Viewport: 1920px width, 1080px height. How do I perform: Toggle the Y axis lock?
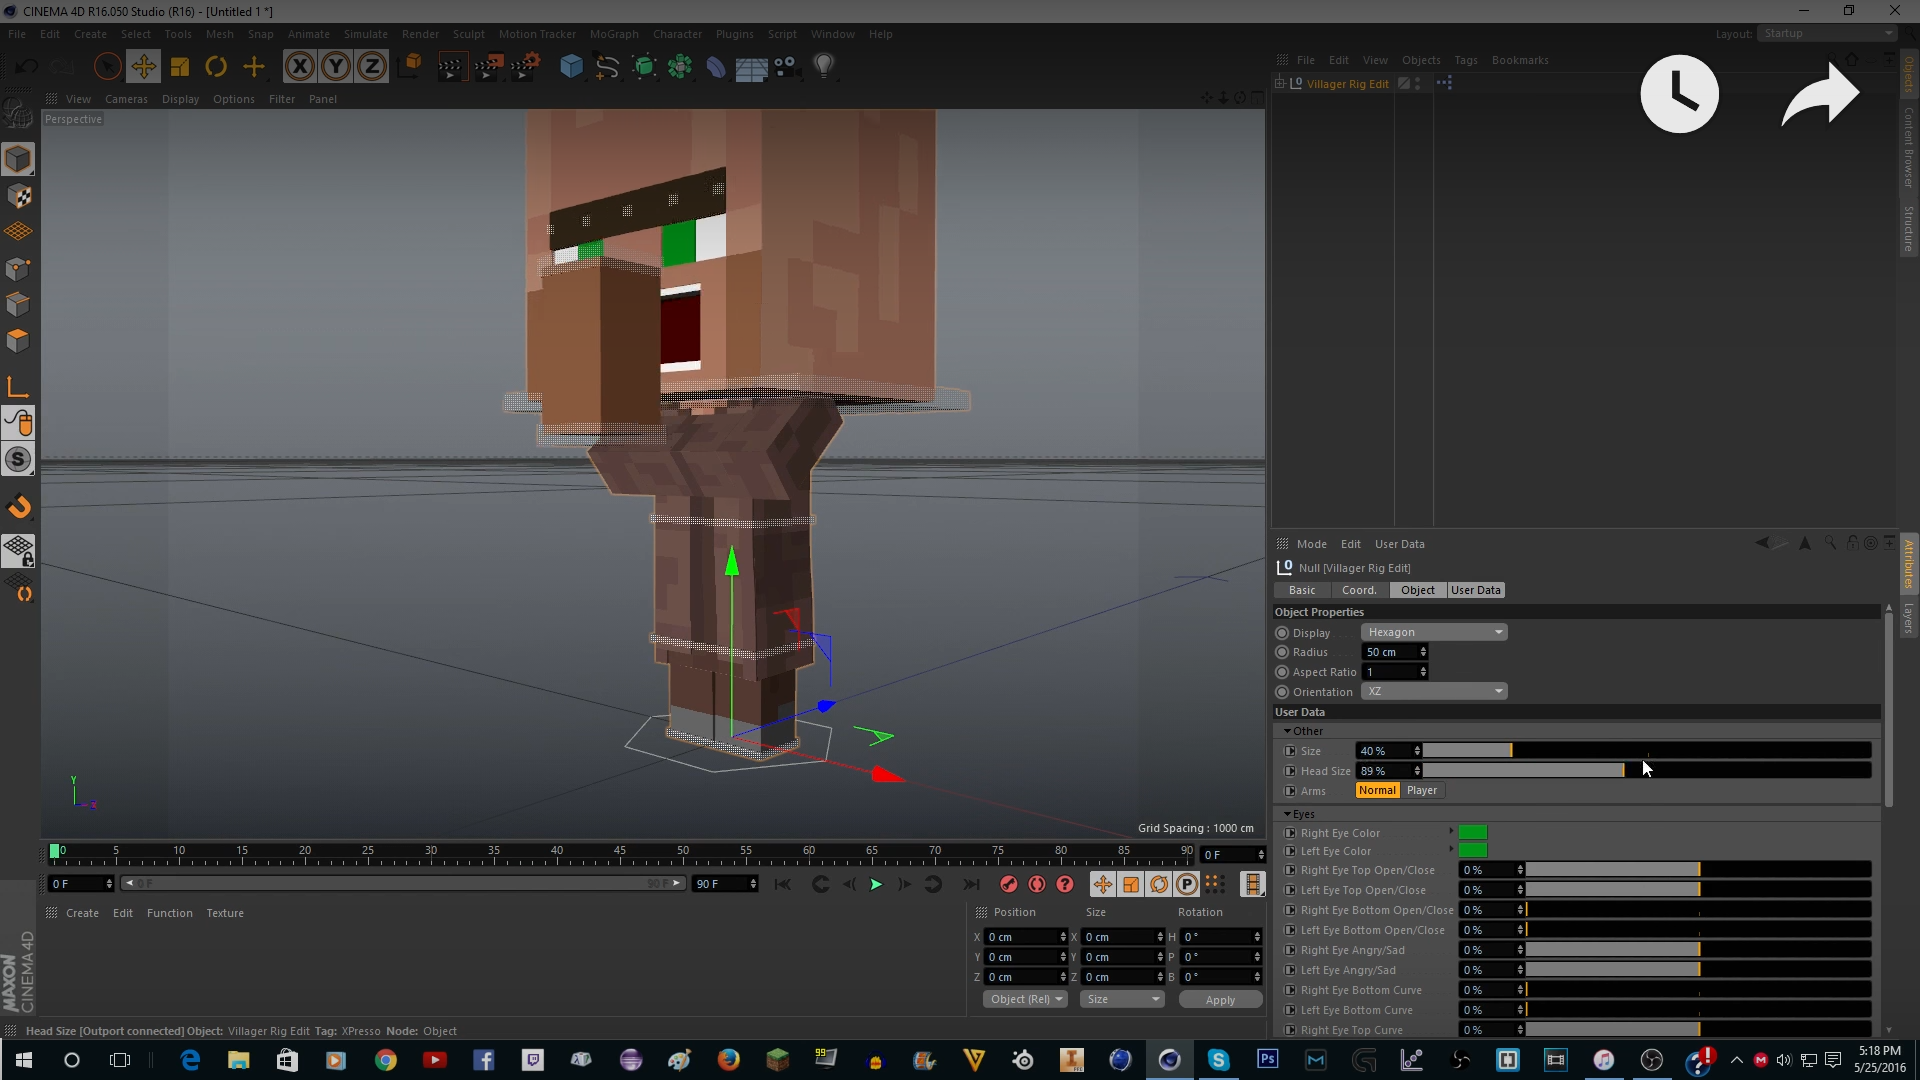pos(336,67)
